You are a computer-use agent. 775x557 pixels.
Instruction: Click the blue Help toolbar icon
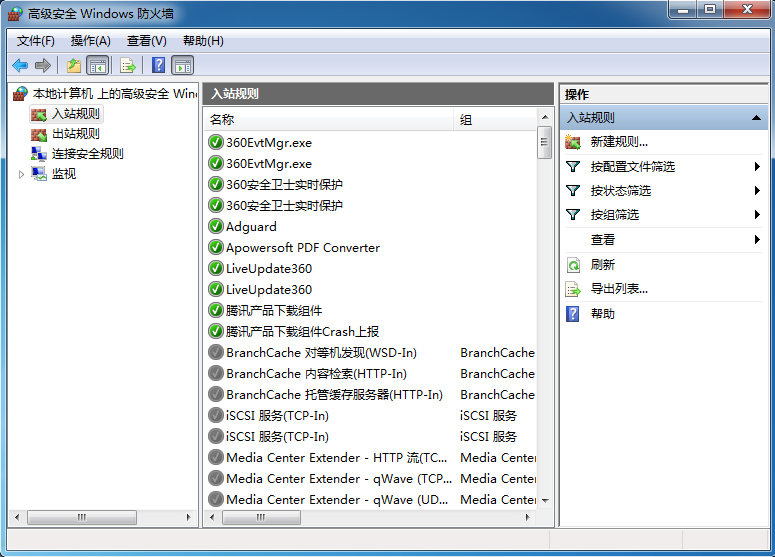(x=158, y=65)
